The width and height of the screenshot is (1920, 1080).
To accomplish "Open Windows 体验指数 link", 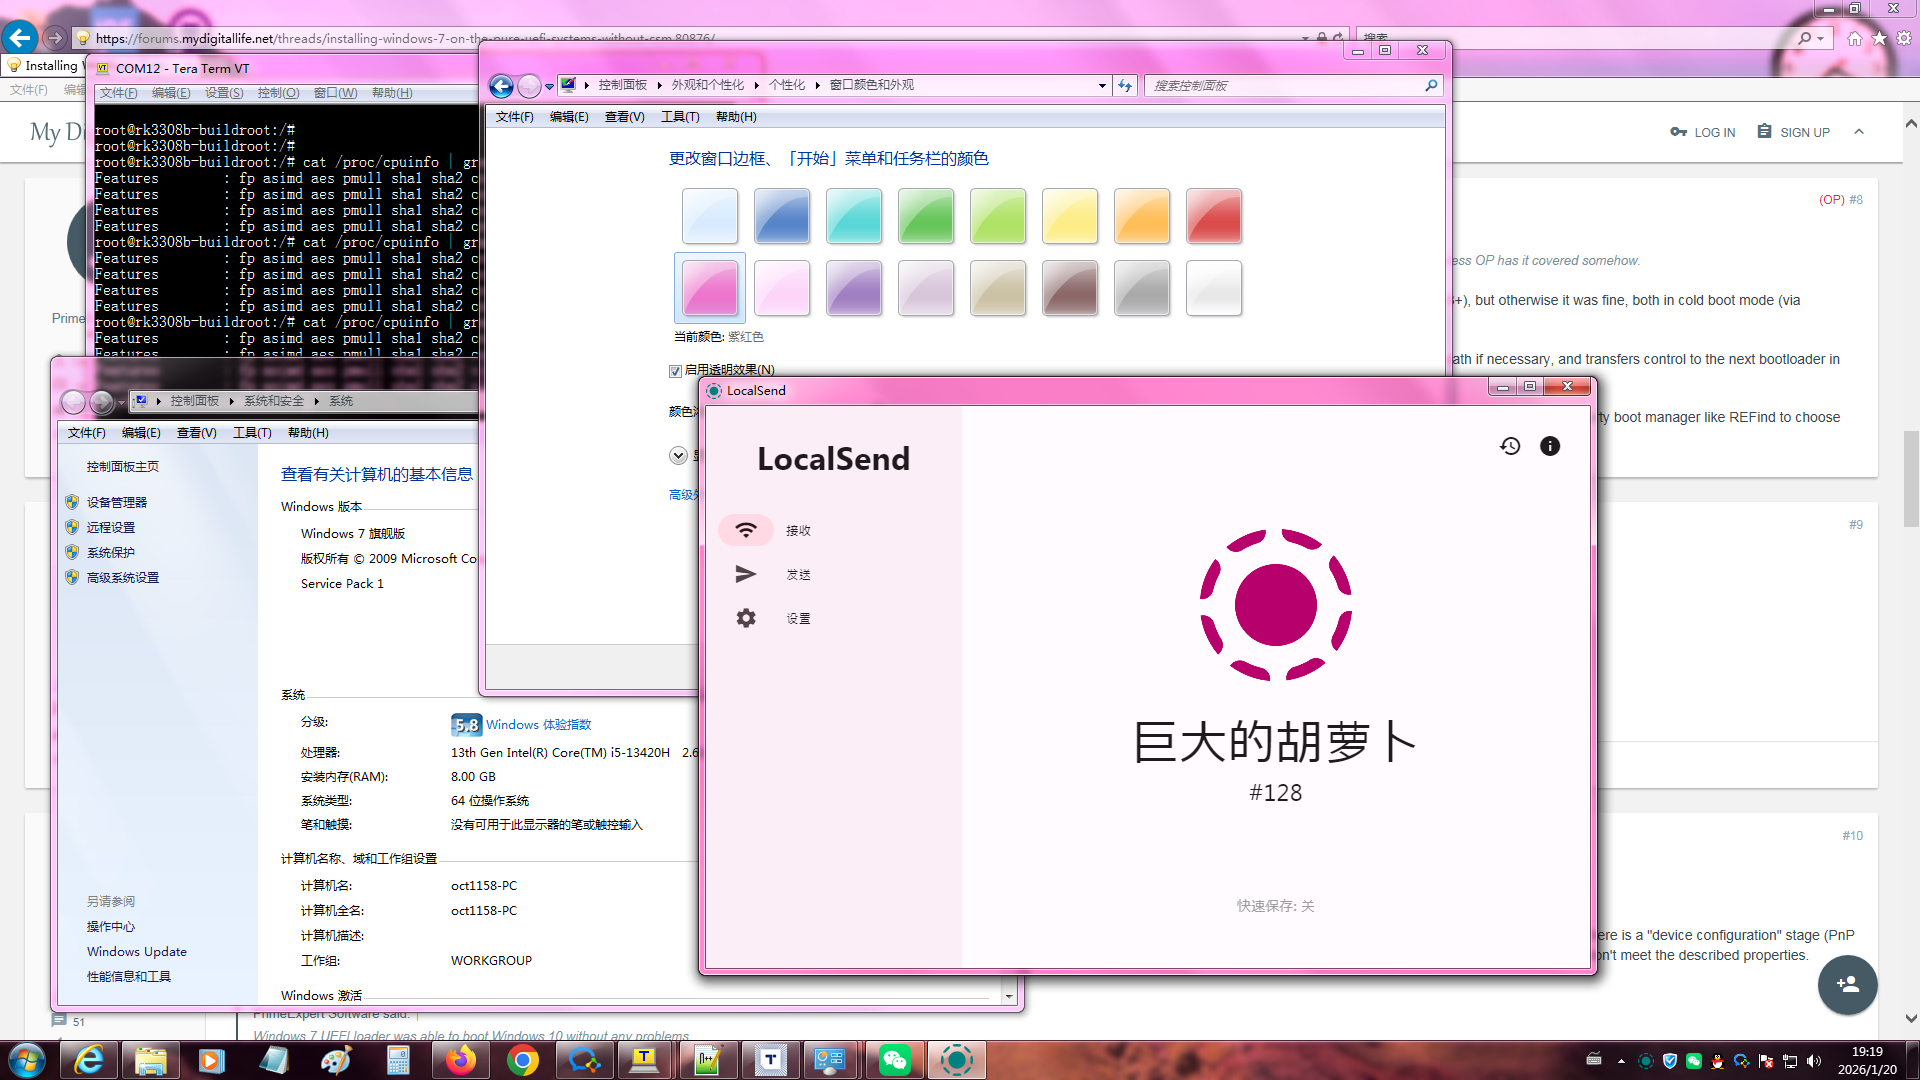I will [538, 725].
